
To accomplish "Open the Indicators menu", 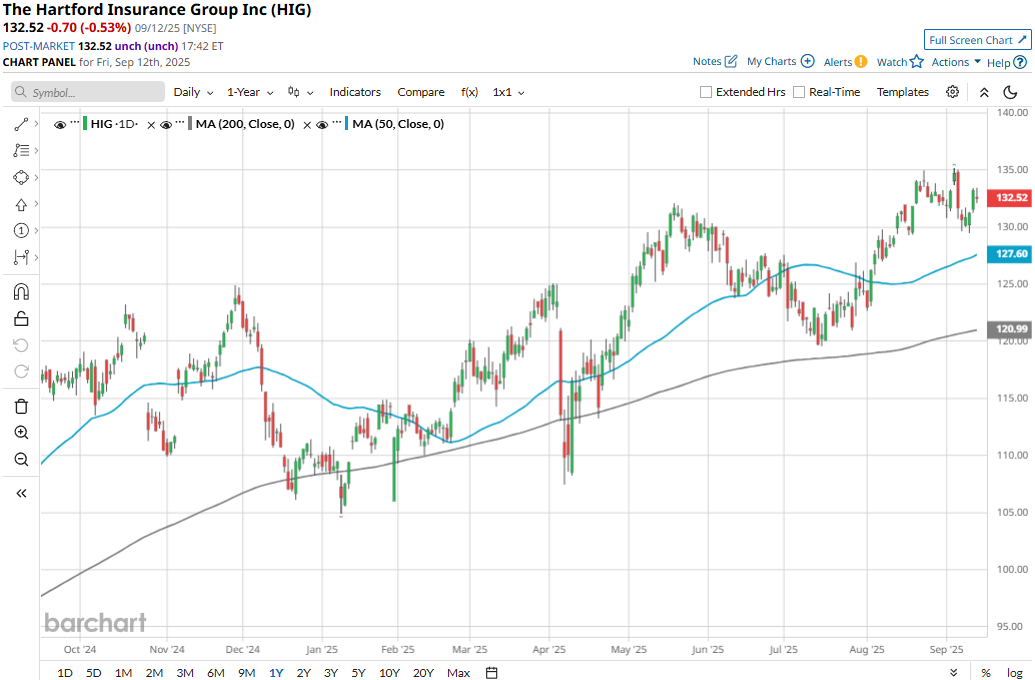I will point(355,92).
